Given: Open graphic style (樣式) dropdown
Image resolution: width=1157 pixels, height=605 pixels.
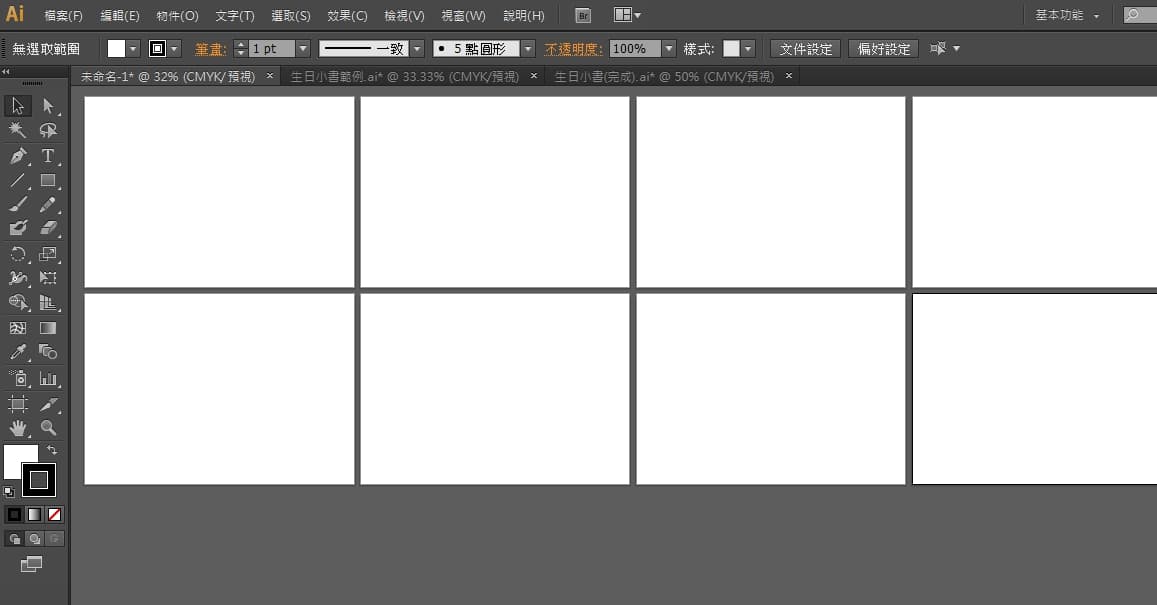Looking at the screenshot, I should [x=748, y=49].
